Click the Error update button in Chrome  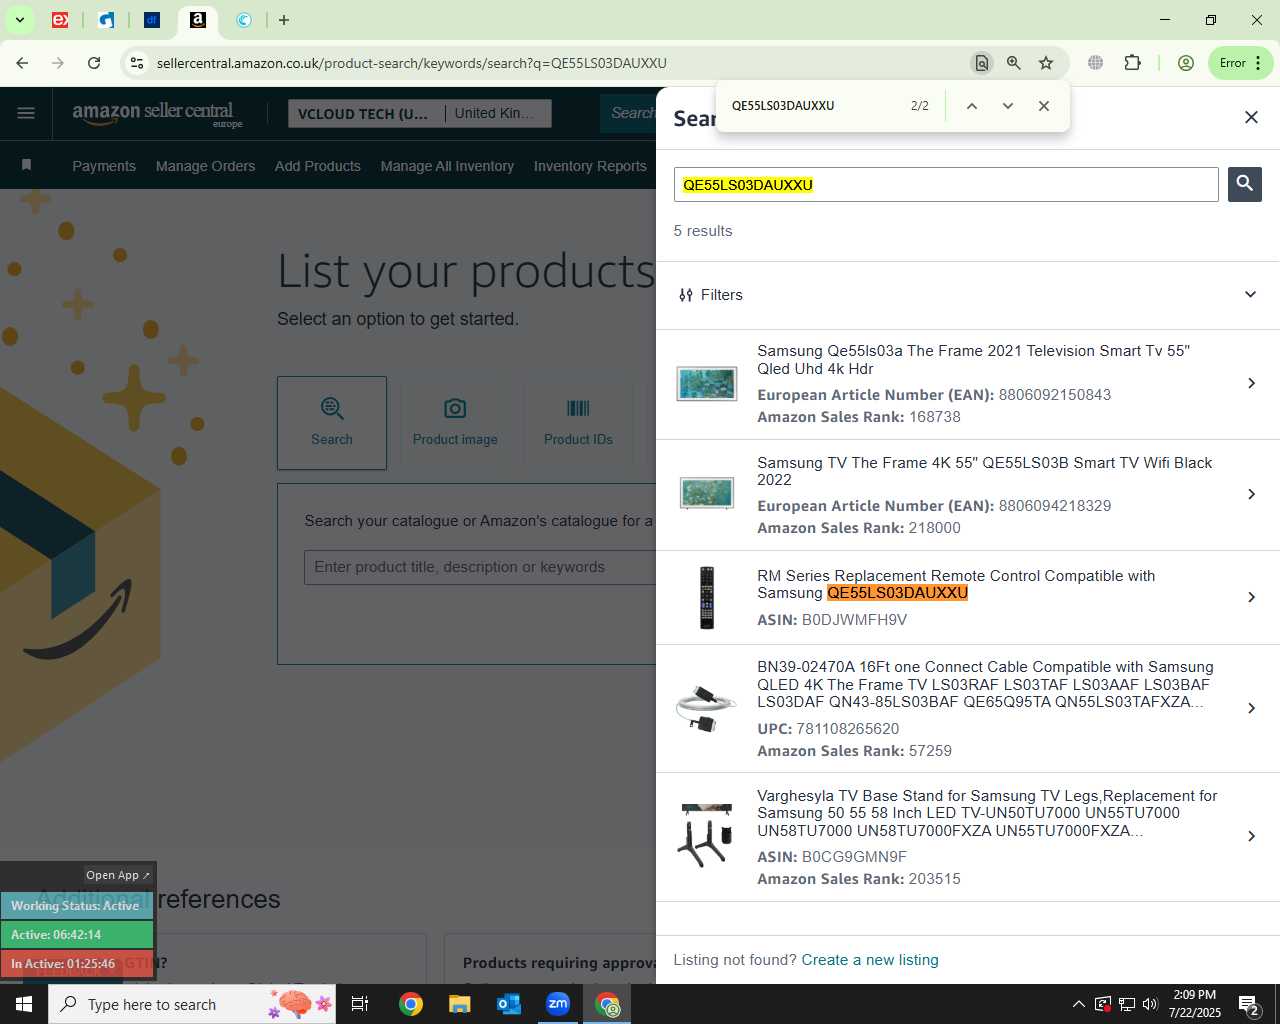click(1240, 63)
